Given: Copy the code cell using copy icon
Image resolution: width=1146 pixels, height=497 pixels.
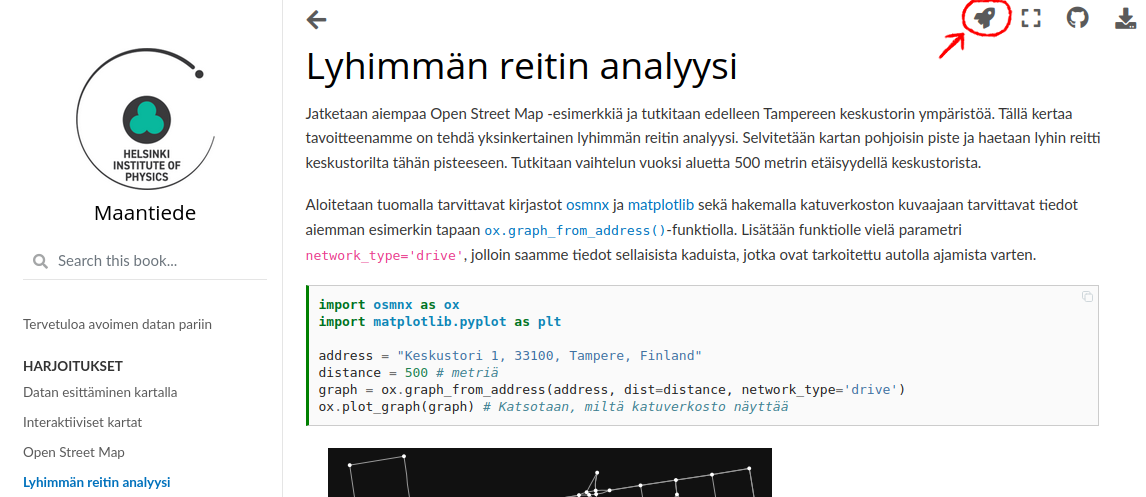Looking at the screenshot, I should coord(1088,297).
